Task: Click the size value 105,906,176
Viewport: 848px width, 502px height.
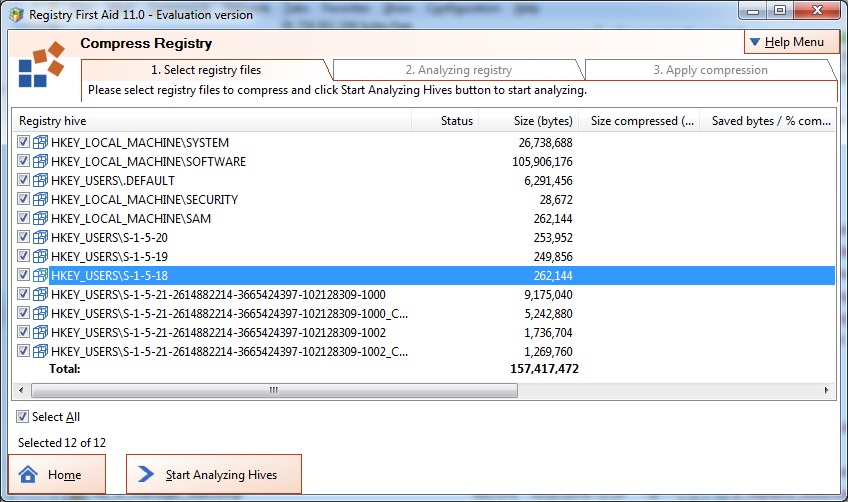Action: (542, 161)
